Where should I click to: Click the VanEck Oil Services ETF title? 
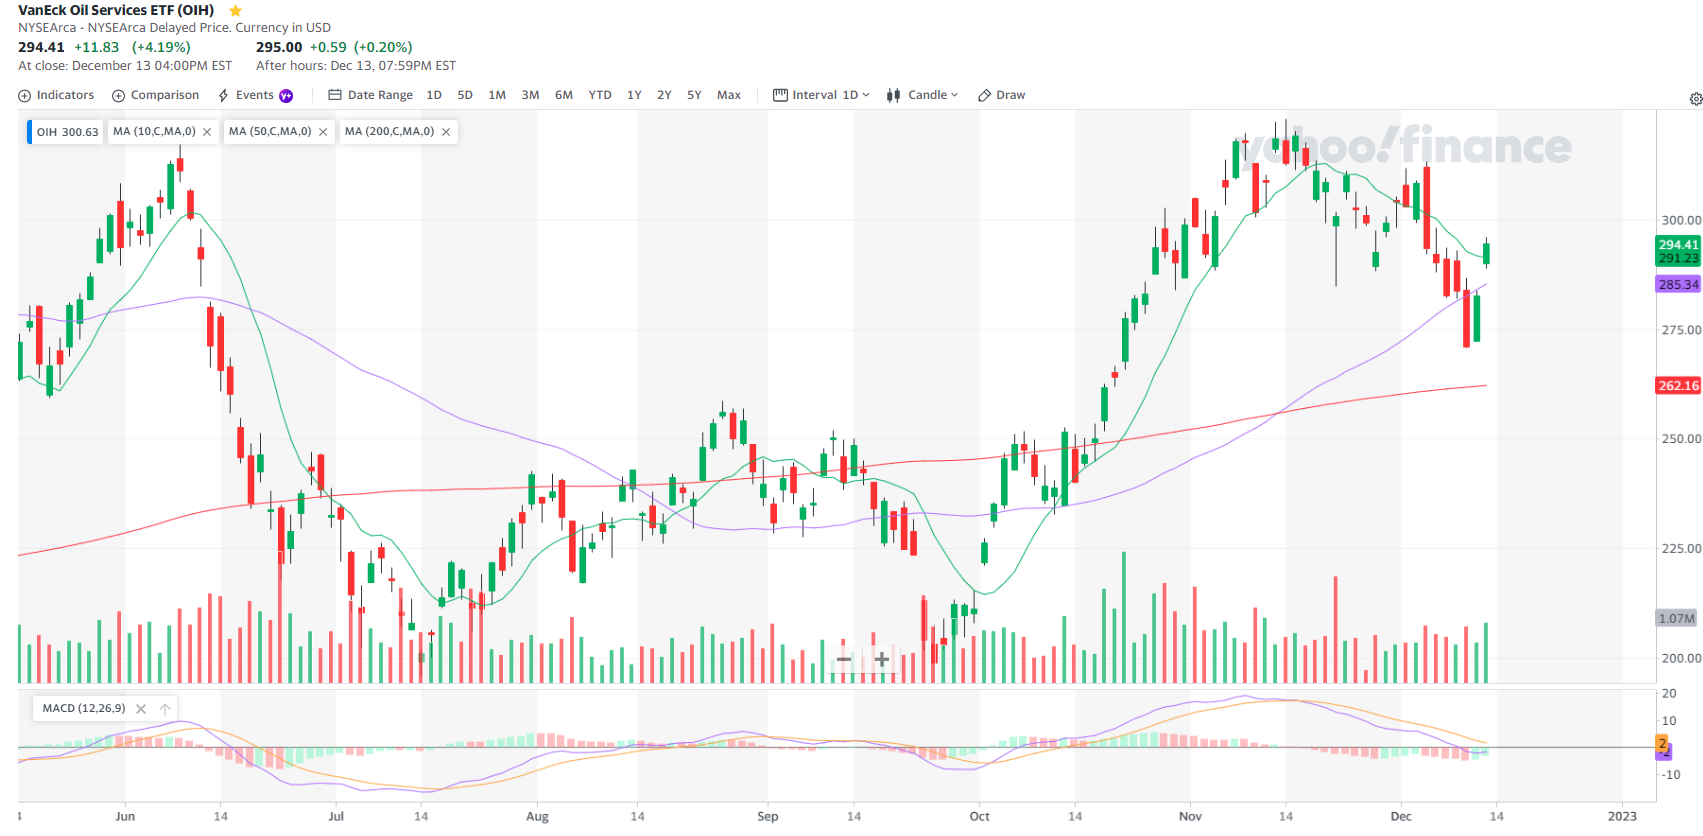116,10
